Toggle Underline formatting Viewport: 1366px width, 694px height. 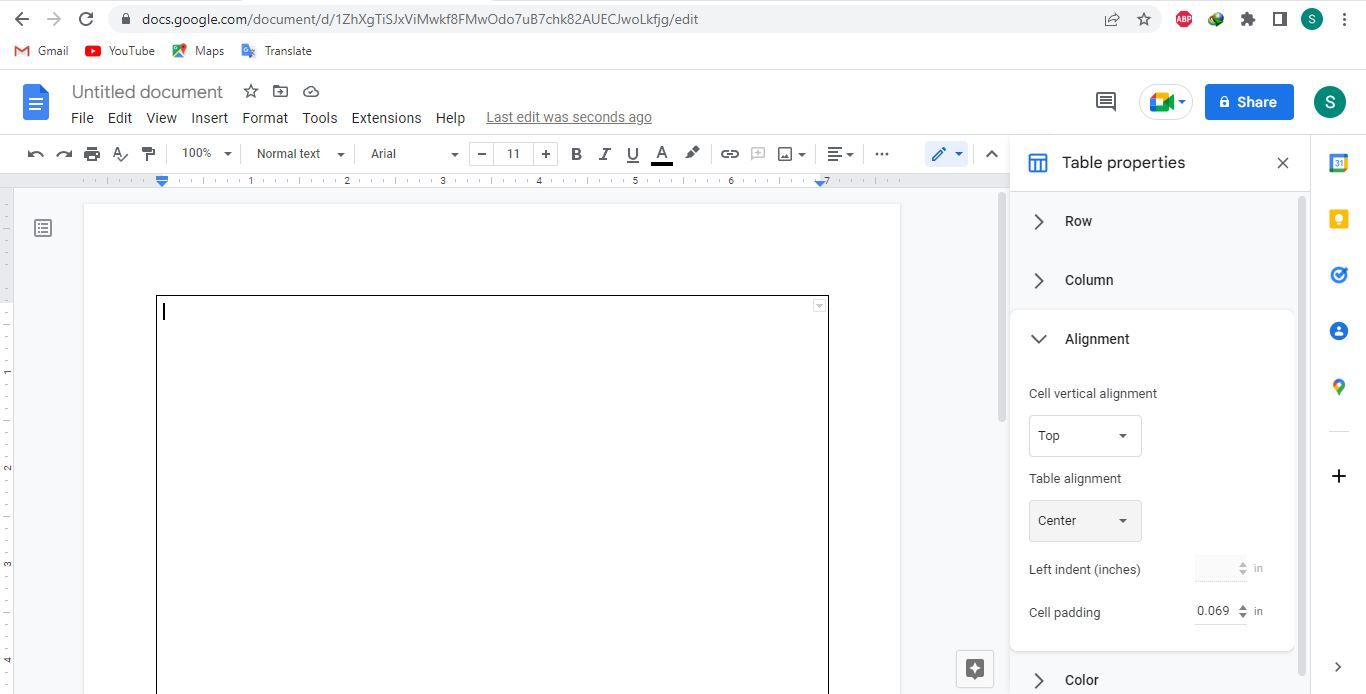(632, 154)
